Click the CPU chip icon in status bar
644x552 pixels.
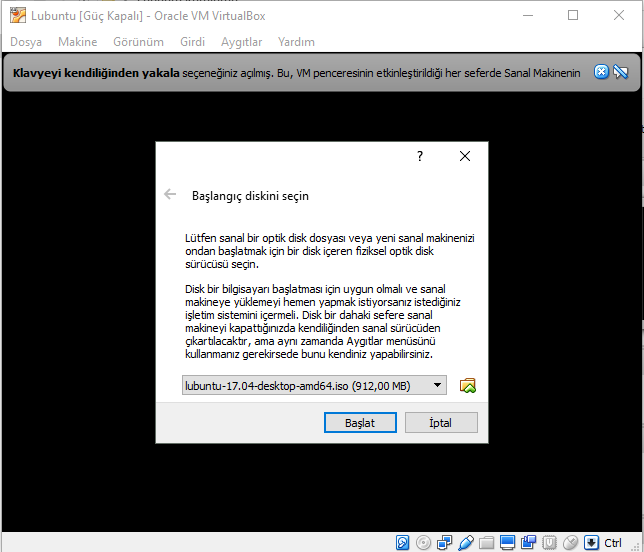(x=550, y=543)
